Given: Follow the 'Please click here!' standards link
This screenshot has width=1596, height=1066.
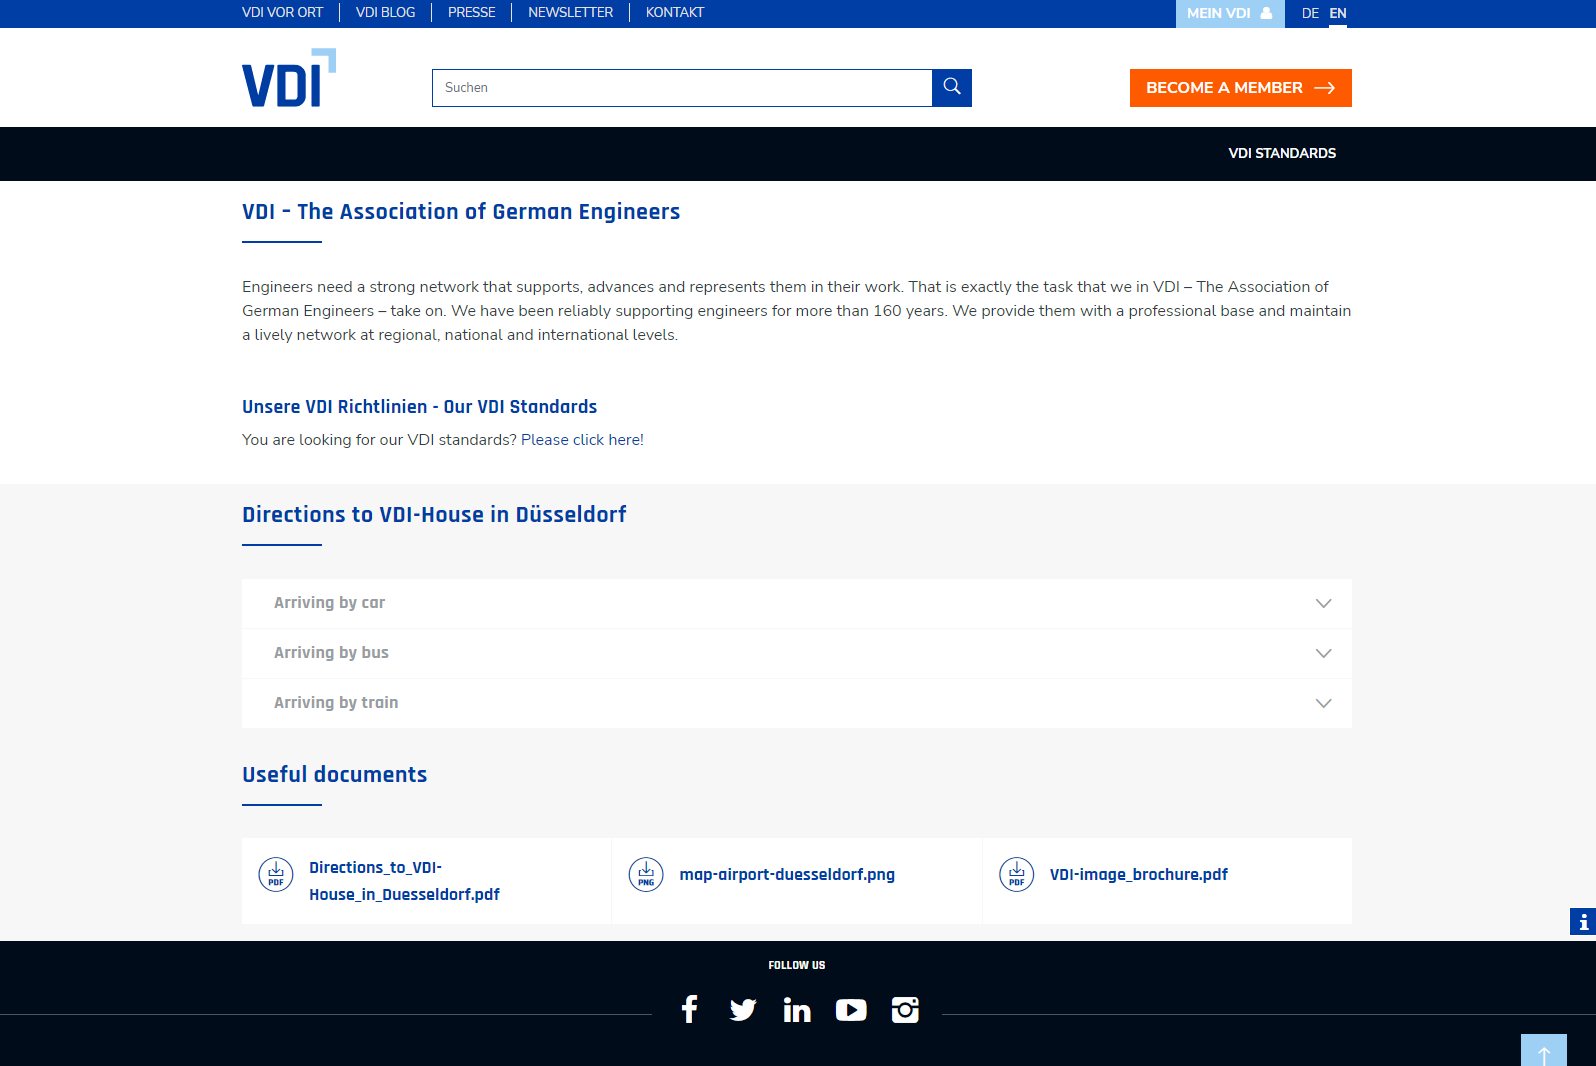Looking at the screenshot, I should tap(582, 440).
